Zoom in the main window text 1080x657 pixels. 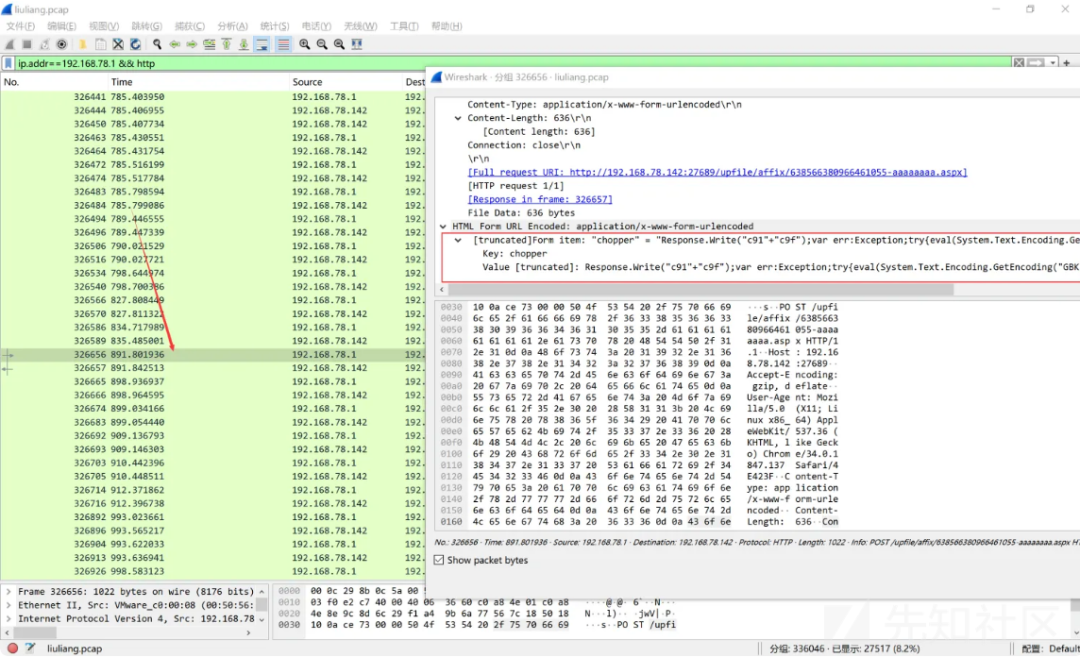tap(304, 44)
